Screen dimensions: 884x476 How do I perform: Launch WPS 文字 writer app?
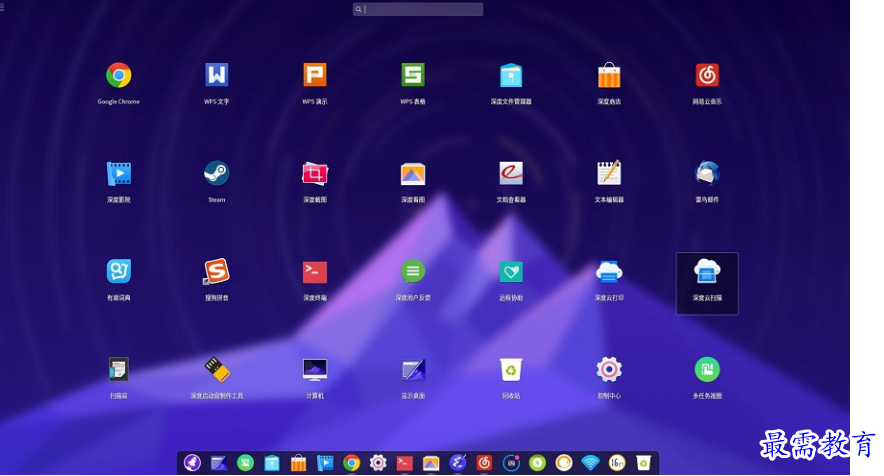click(216, 75)
